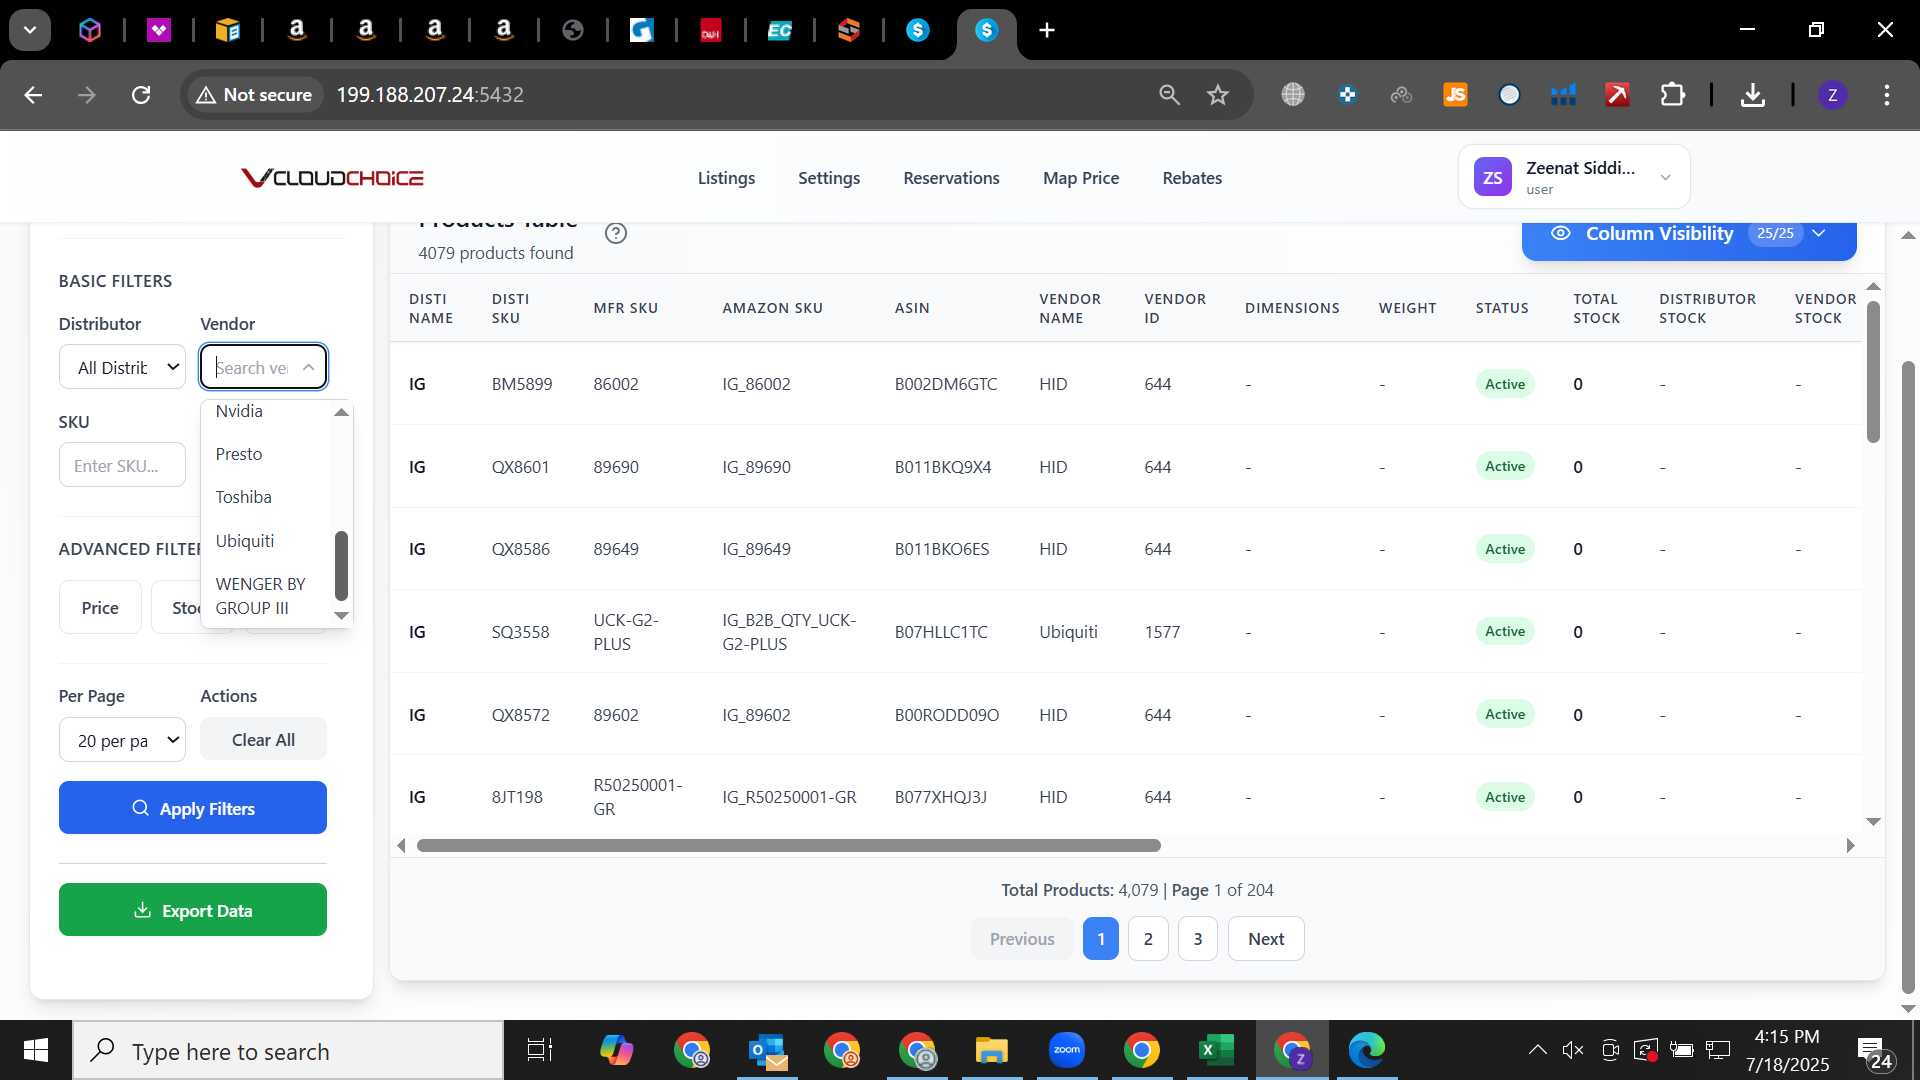Open a new browser tab with plus
This screenshot has width=1920, height=1080.
click(x=1046, y=30)
